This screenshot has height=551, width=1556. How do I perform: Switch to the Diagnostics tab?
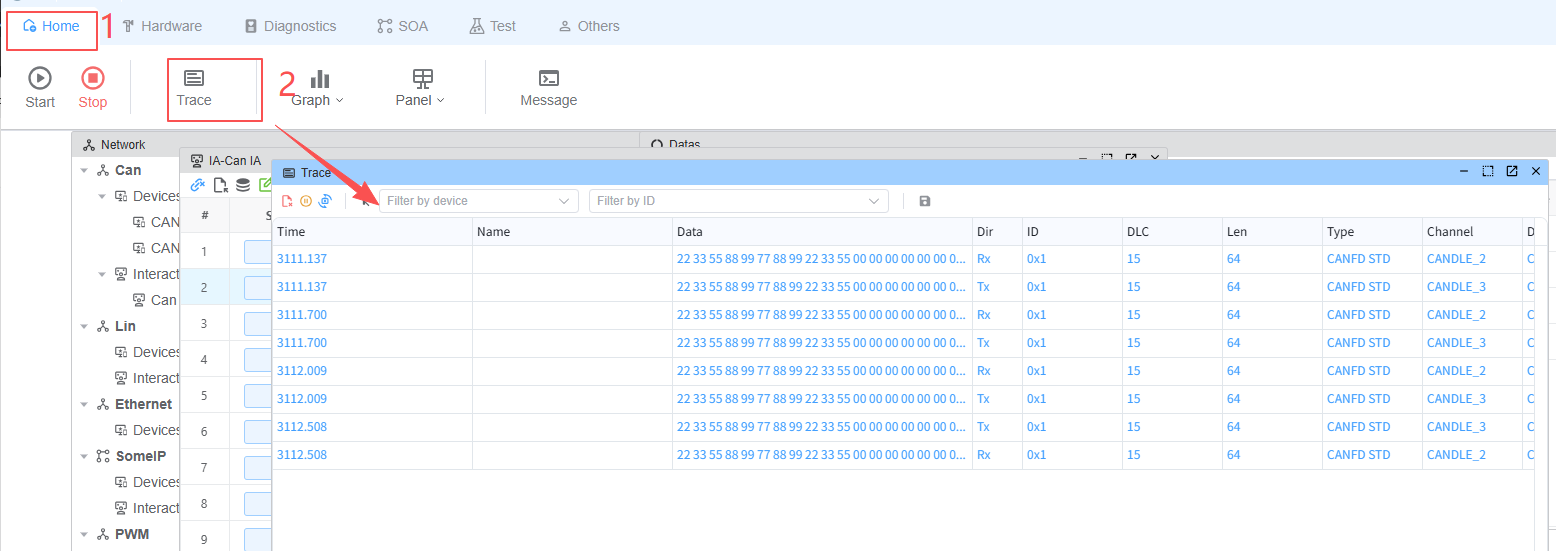coord(290,26)
